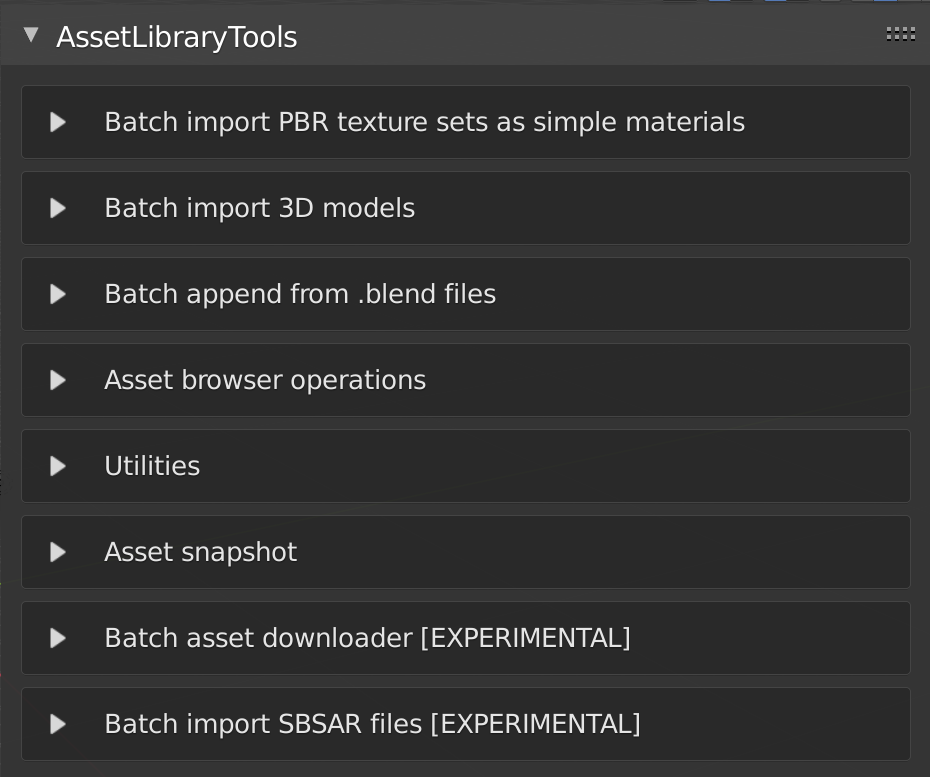Collapse the AssetLibraryTools panel triangle
The height and width of the screenshot is (777, 930).
point(31,36)
